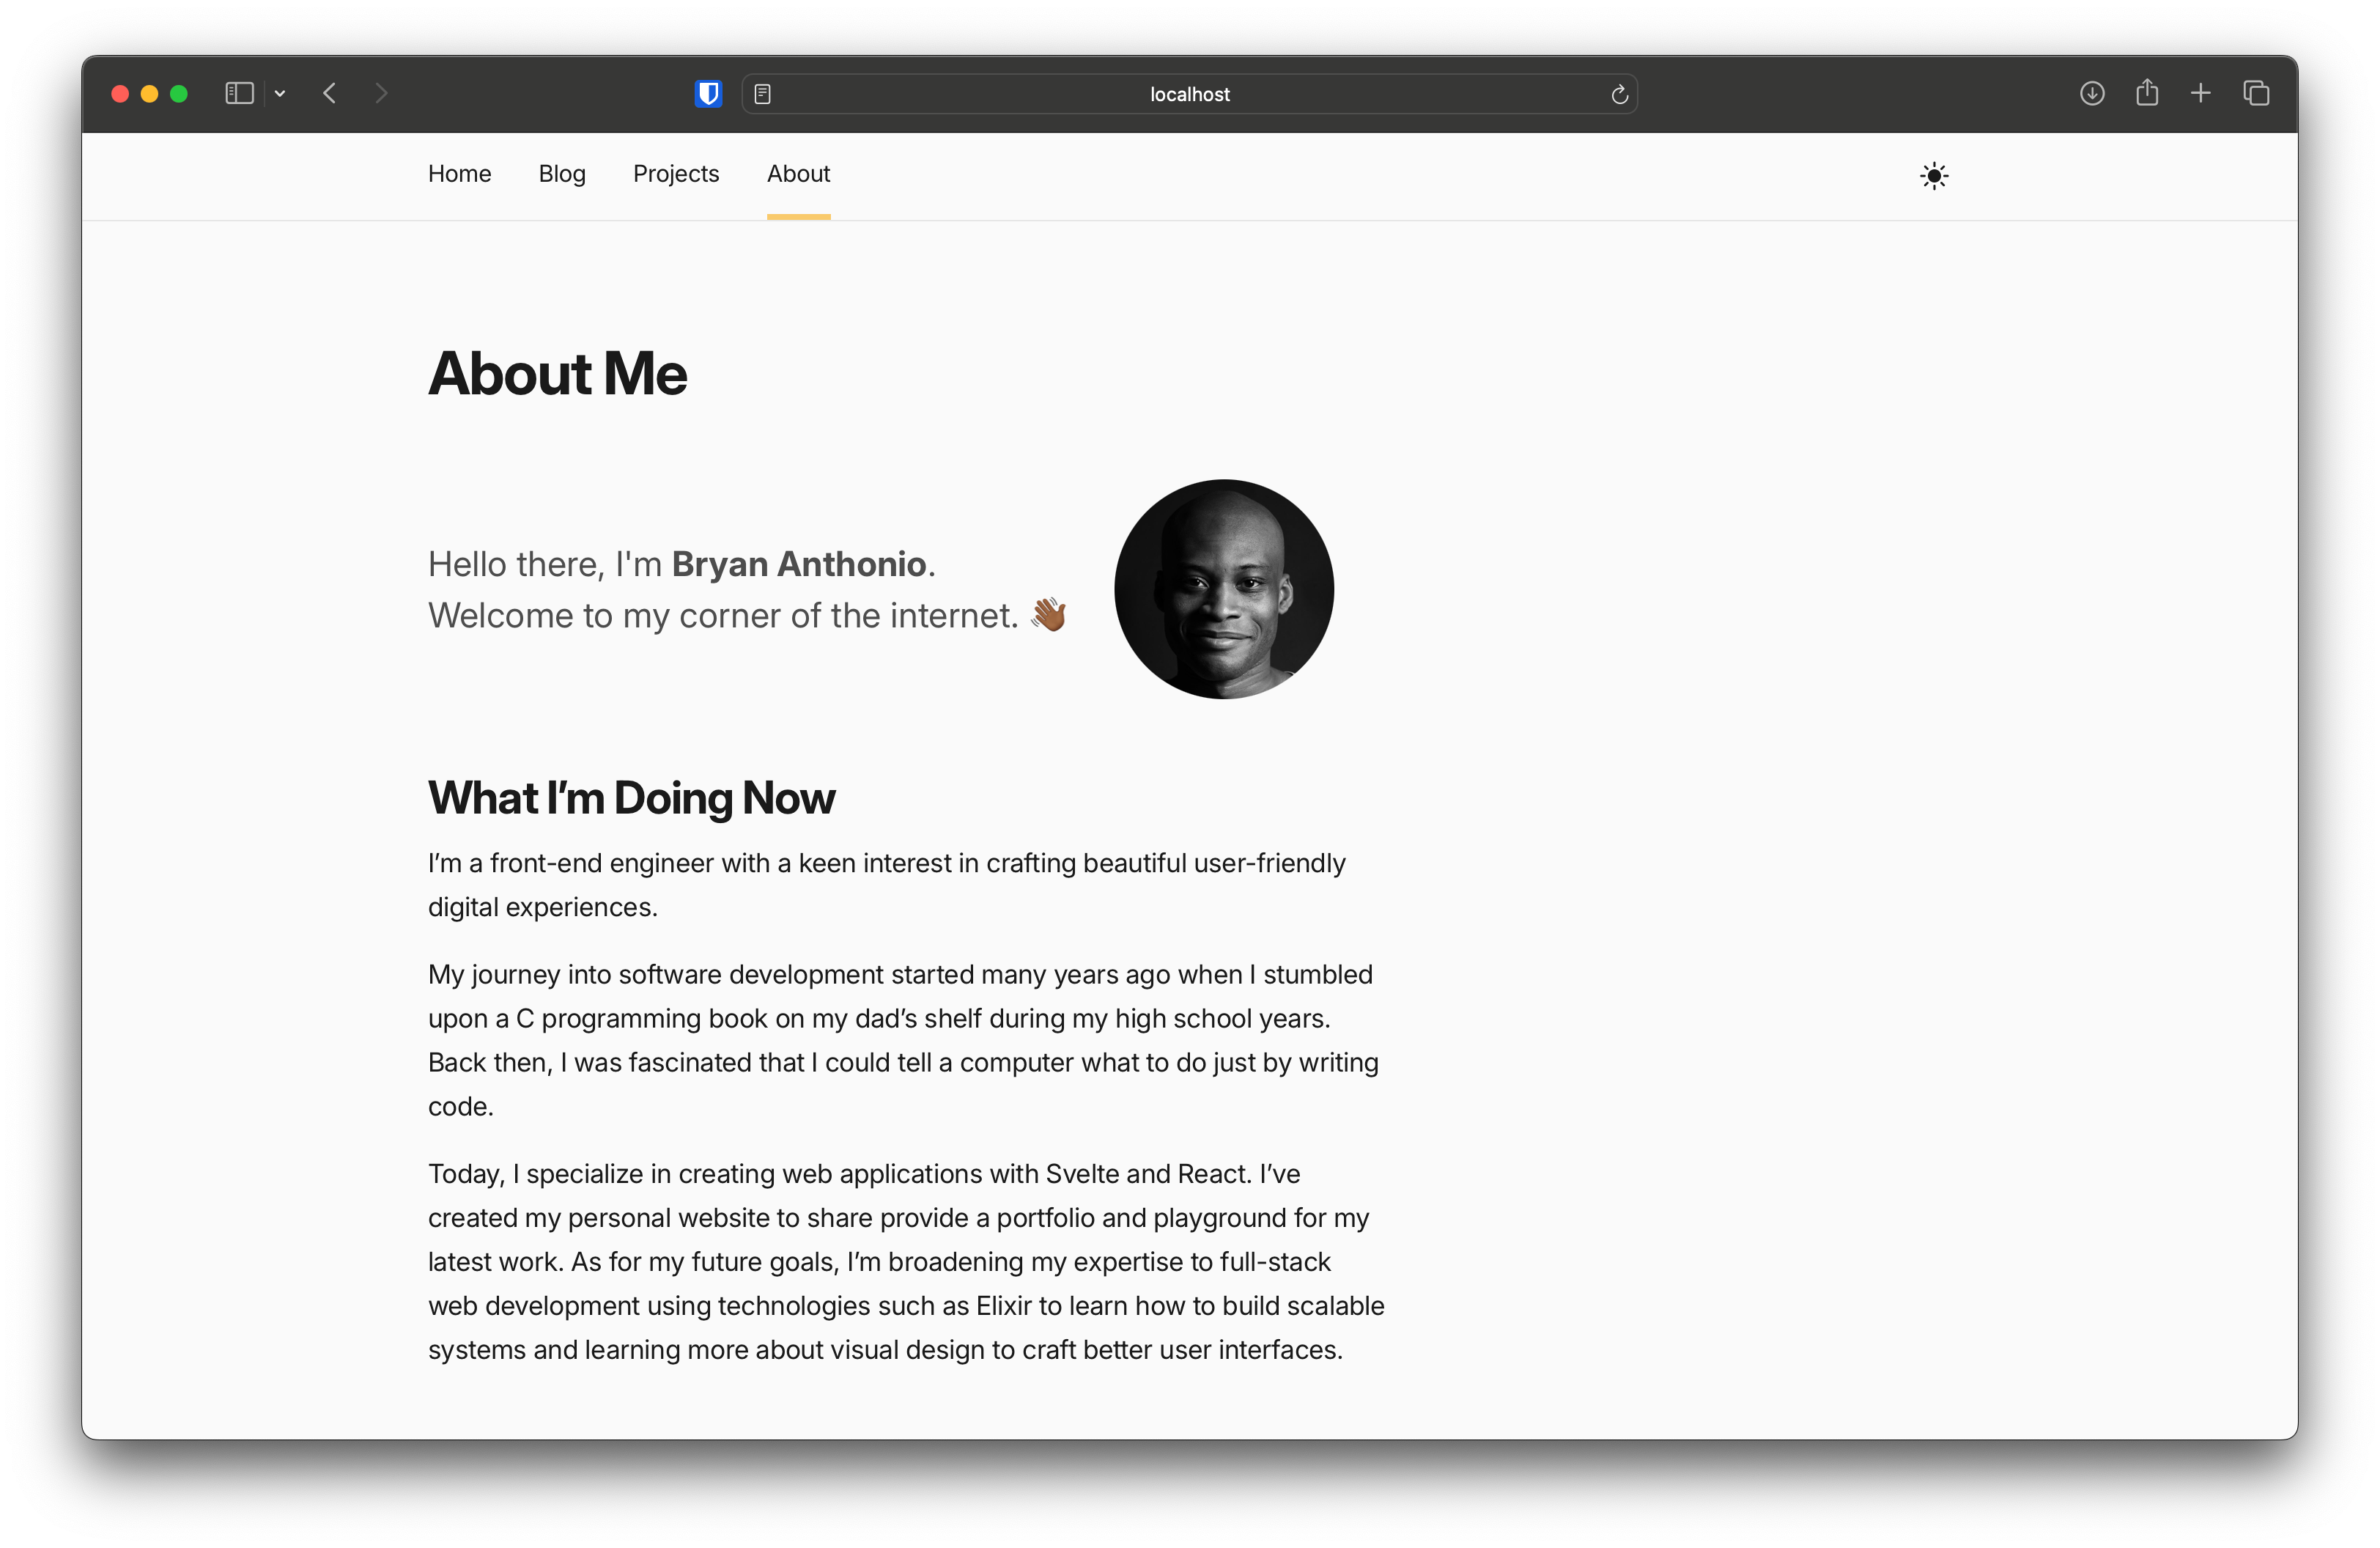The height and width of the screenshot is (1548, 2380).
Task: Toggle the Safari sidebar
Action: (239, 93)
